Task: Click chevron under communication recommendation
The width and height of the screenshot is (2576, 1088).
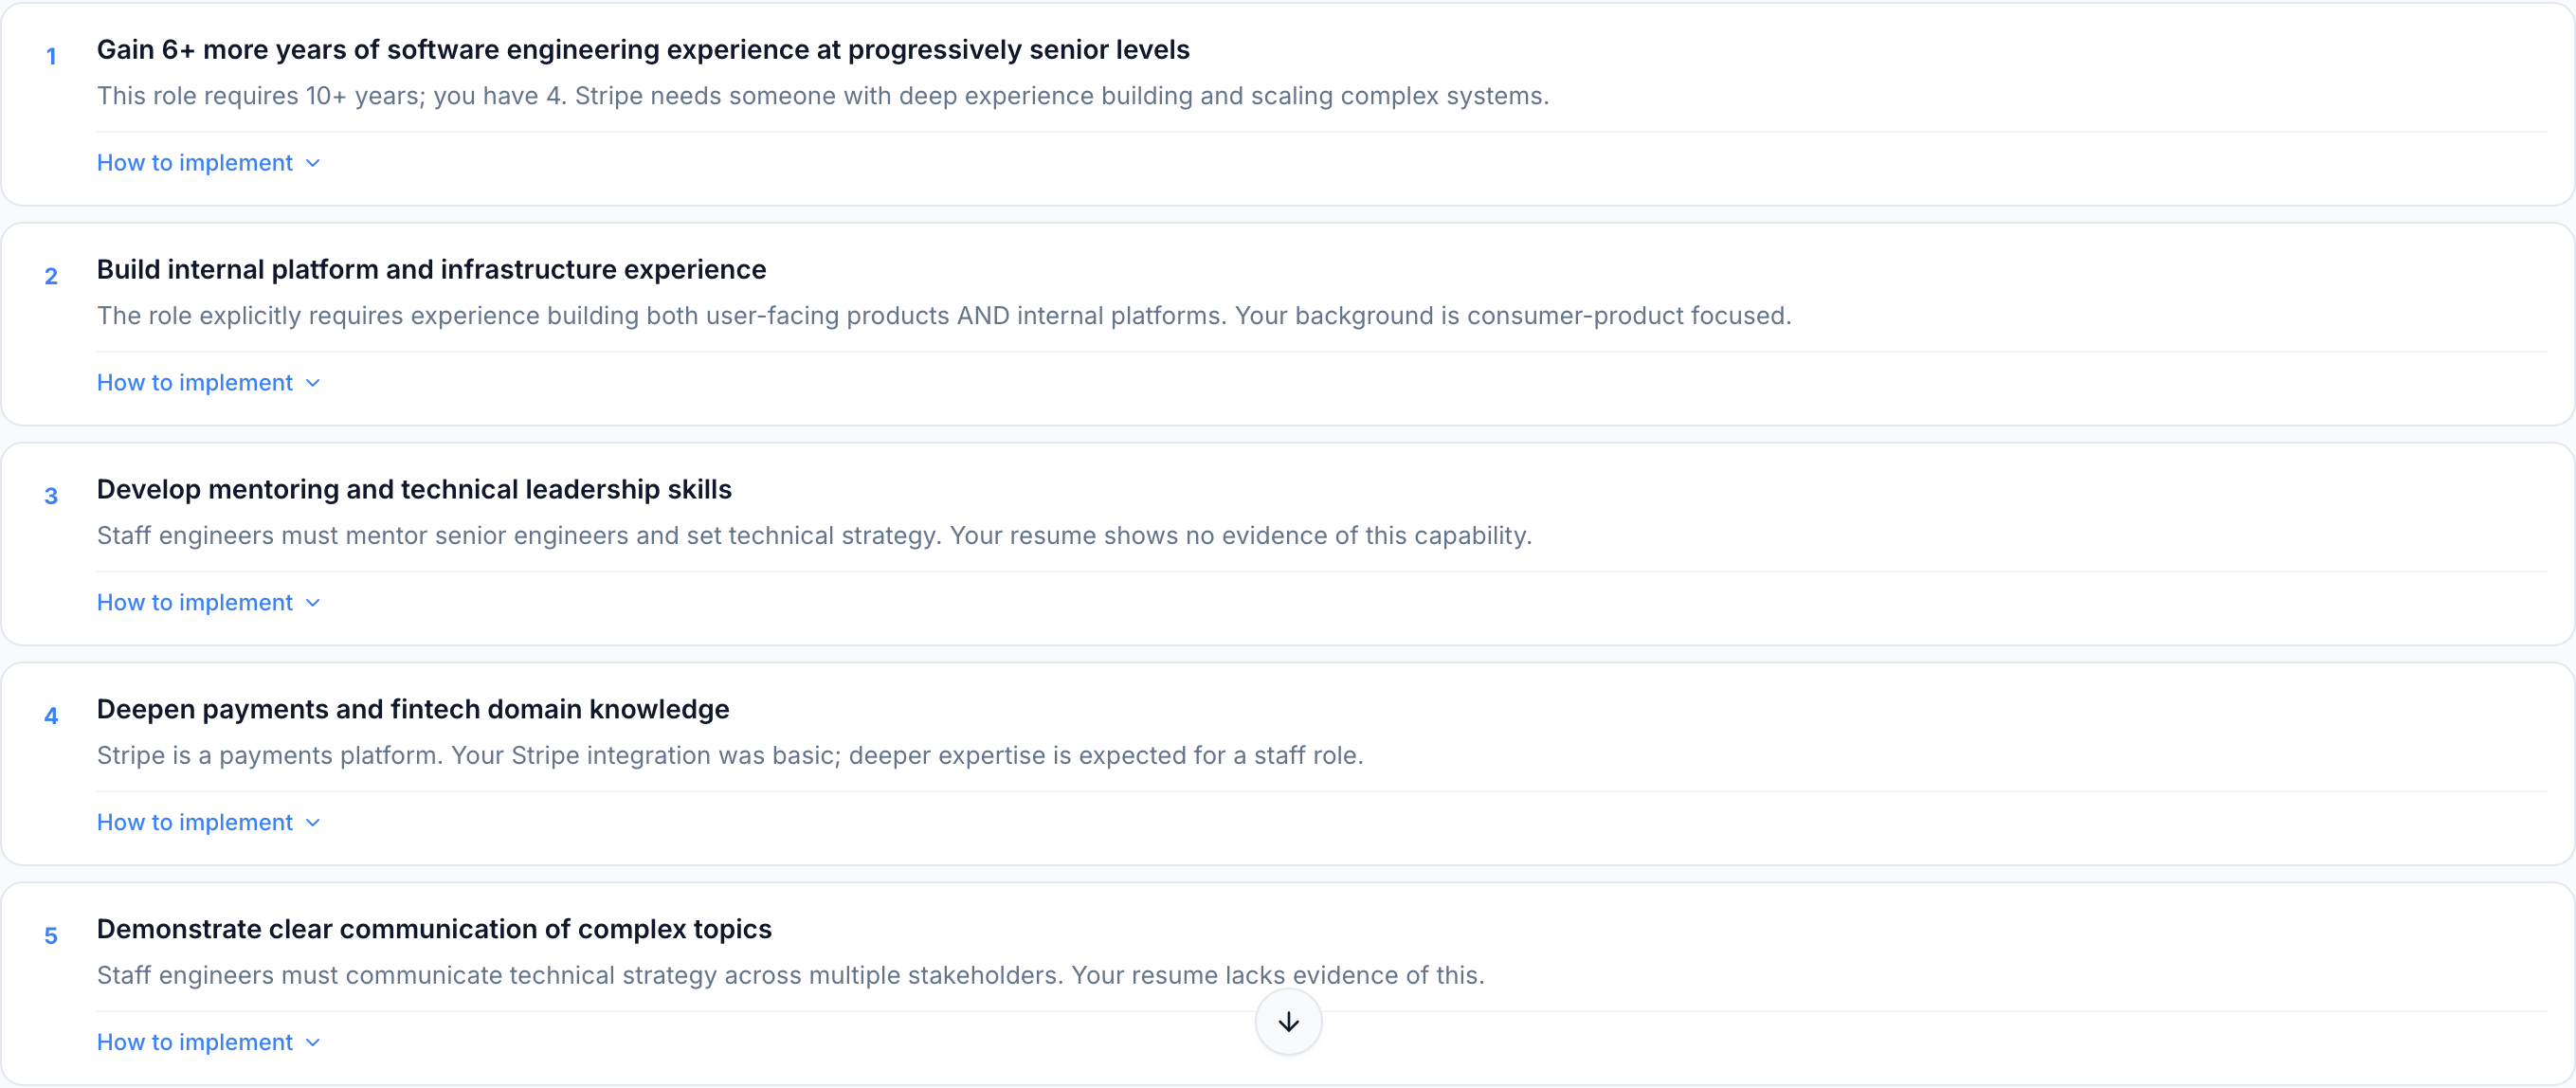Action: [313, 1043]
